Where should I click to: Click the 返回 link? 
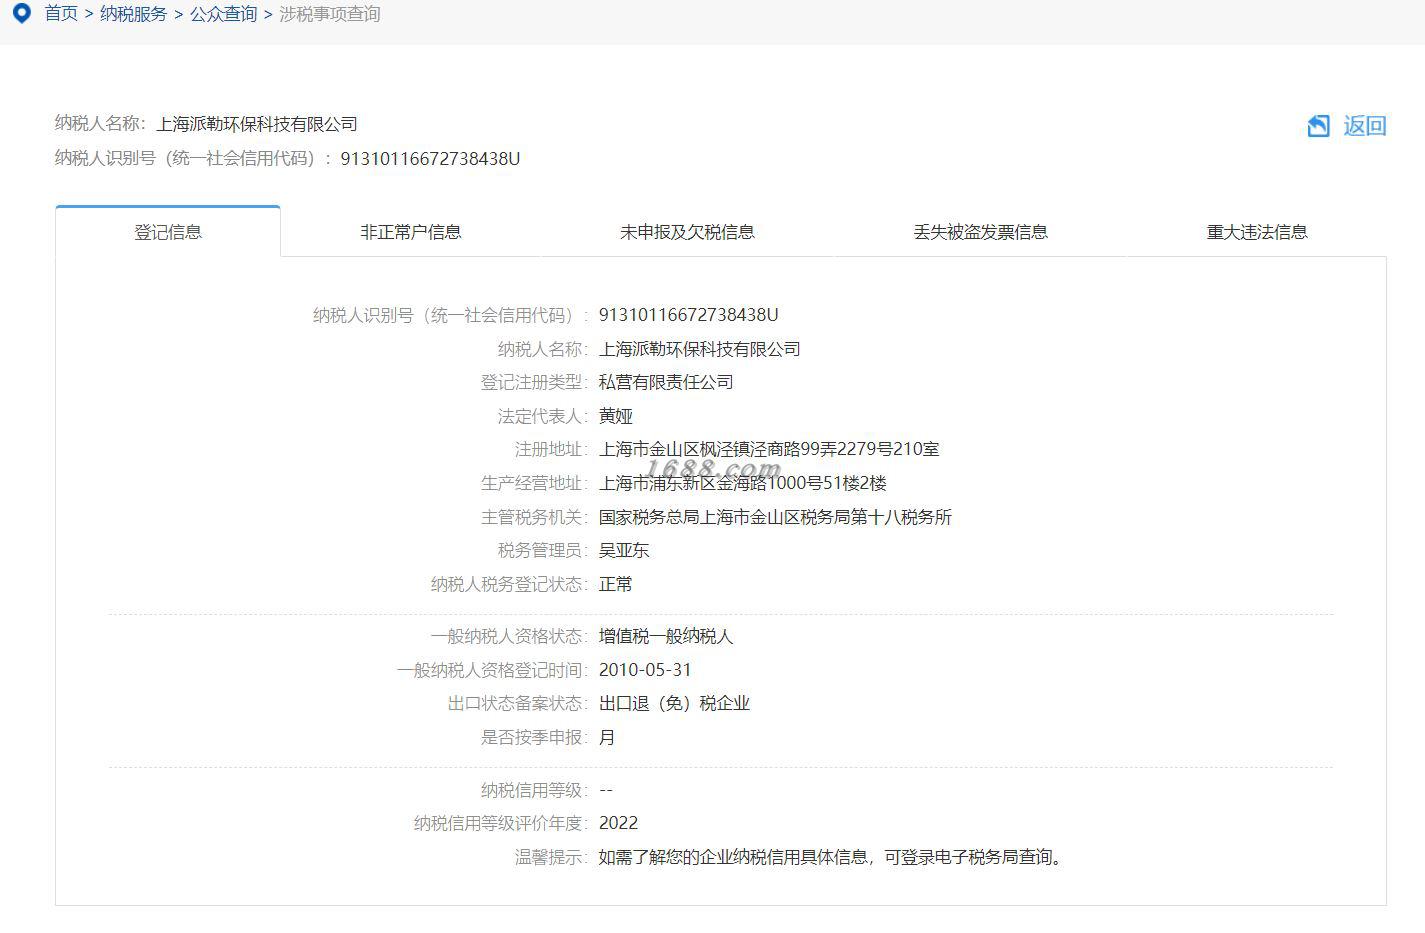tap(1364, 126)
